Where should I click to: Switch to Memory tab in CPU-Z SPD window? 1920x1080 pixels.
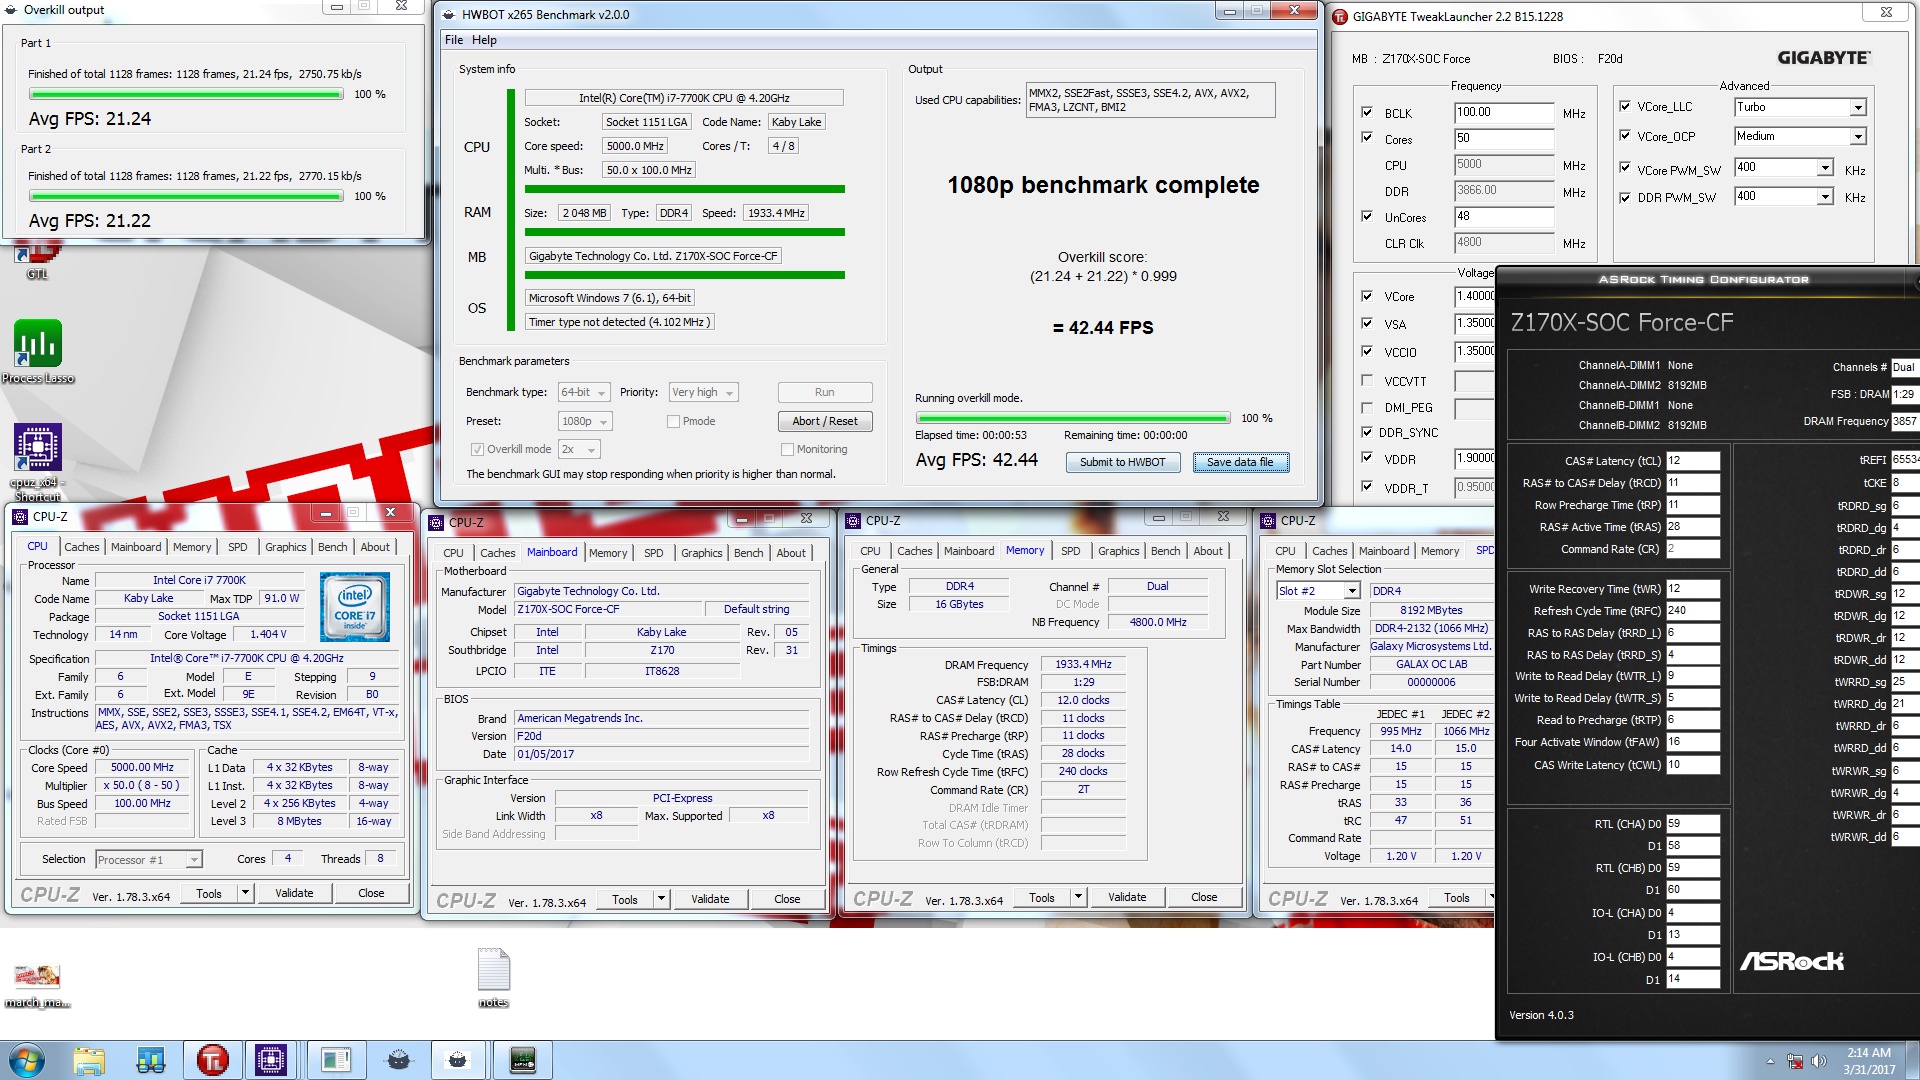[x=1440, y=551]
